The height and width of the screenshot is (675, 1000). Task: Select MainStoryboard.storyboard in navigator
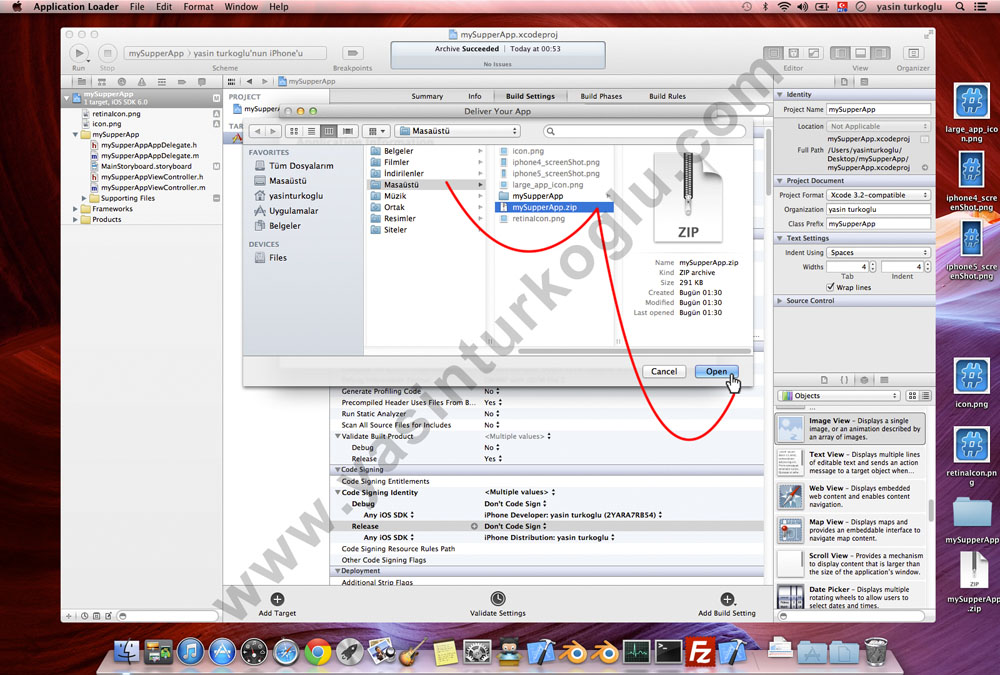[146, 166]
